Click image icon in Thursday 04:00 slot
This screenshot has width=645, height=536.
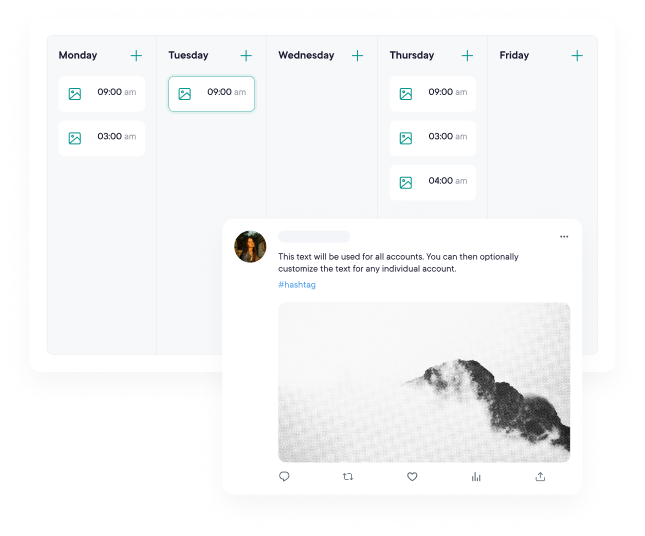pyautogui.click(x=406, y=183)
